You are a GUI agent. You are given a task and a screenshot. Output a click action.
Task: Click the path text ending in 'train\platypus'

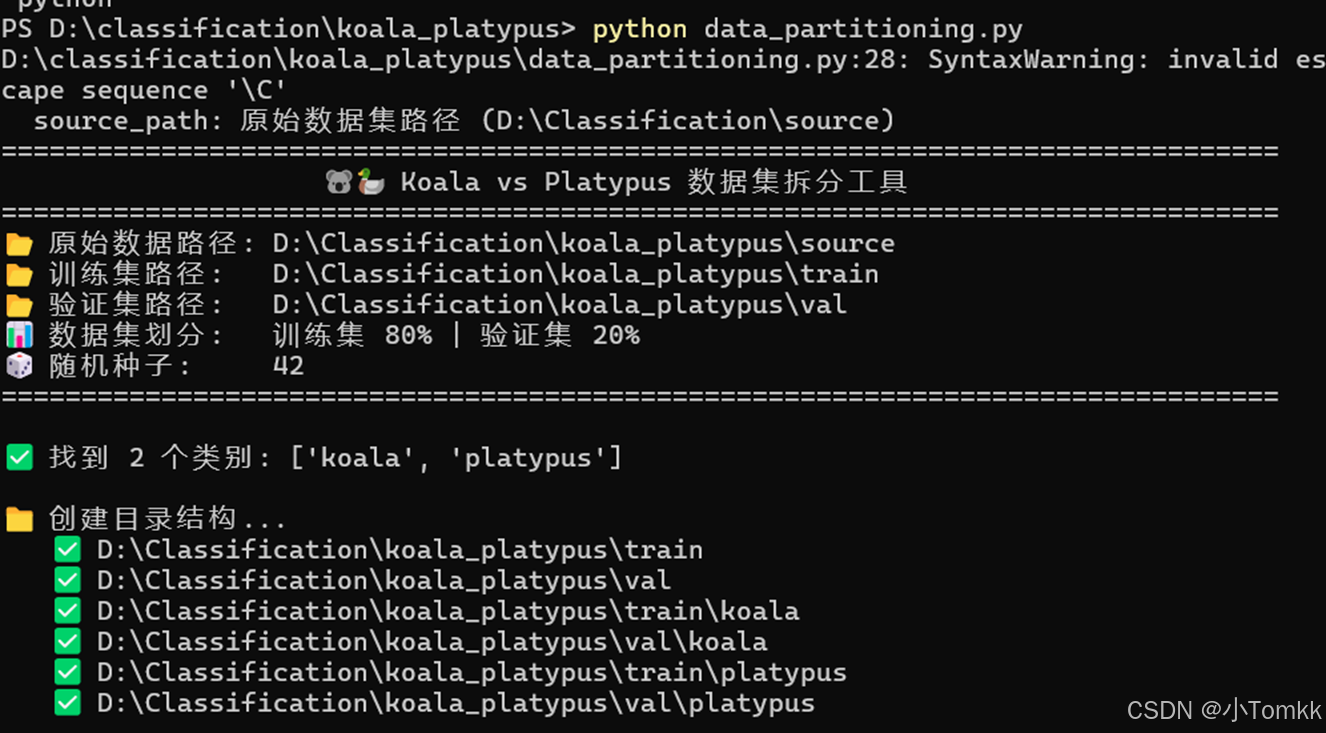tap(472, 672)
